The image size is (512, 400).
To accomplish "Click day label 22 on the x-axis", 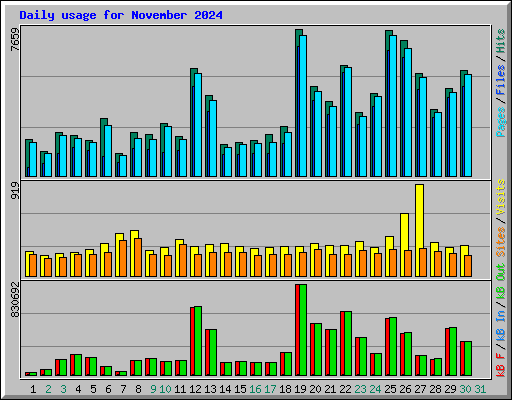I will coord(345,389).
